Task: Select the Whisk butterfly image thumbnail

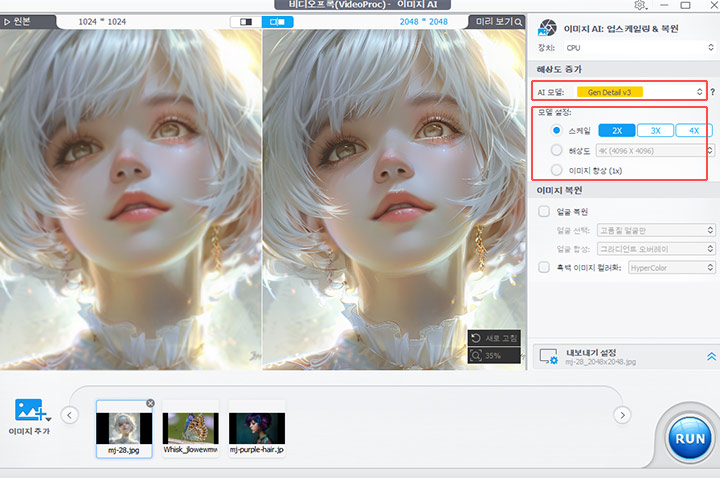Action: click(x=191, y=428)
